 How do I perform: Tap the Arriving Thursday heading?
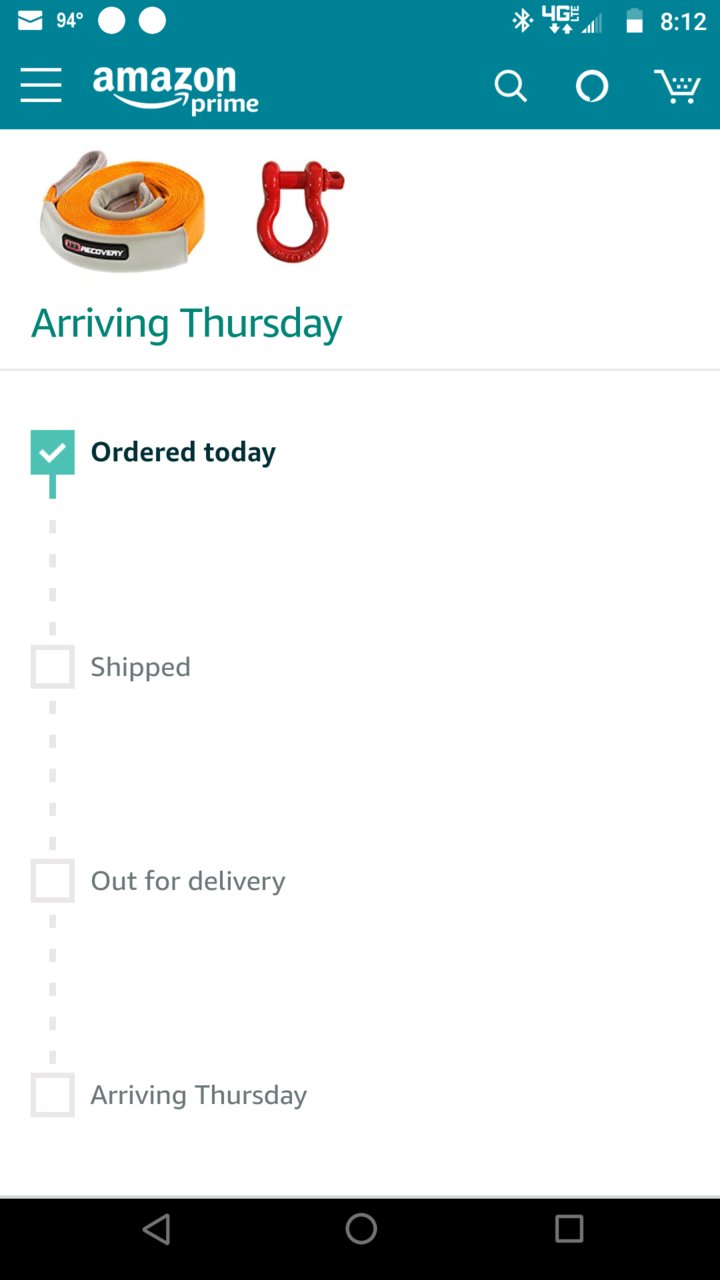(x=187, y=324)
